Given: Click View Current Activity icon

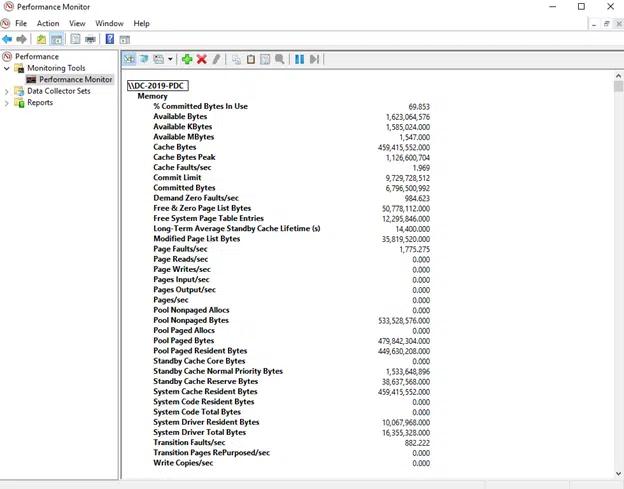Looking at the screenshot, I should click(129, 59).
